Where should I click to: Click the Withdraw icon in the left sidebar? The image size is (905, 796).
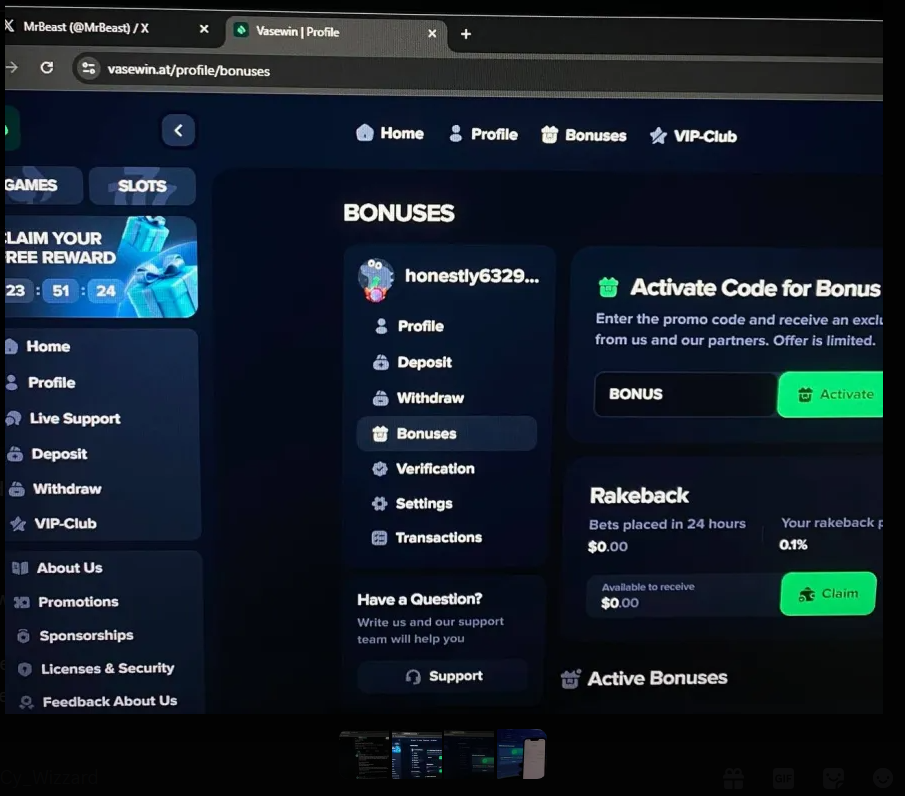(x=17, y=489)
